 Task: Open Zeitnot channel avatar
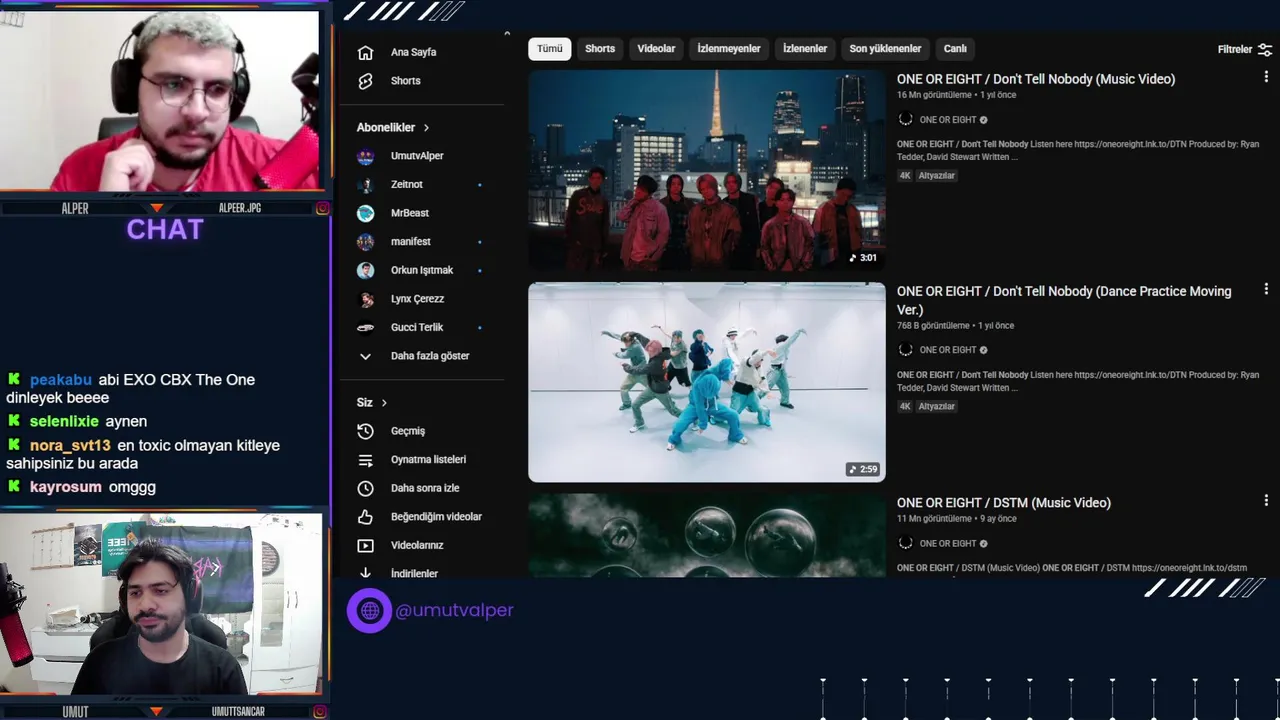(x=366, y=185)
